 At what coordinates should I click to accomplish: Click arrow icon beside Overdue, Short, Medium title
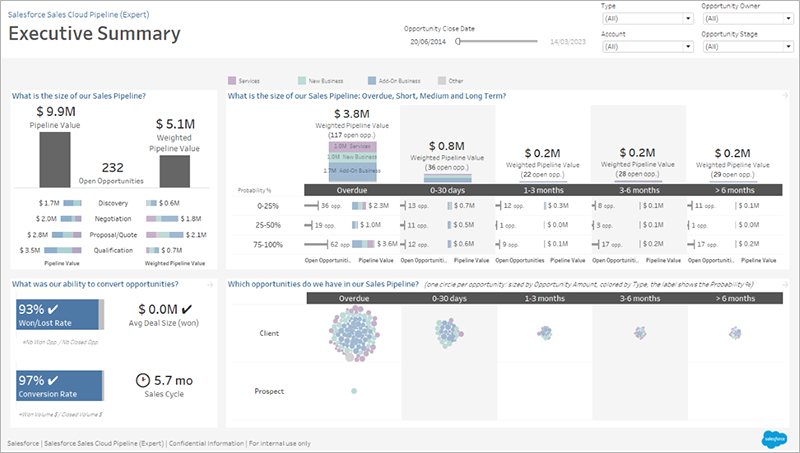785,95
